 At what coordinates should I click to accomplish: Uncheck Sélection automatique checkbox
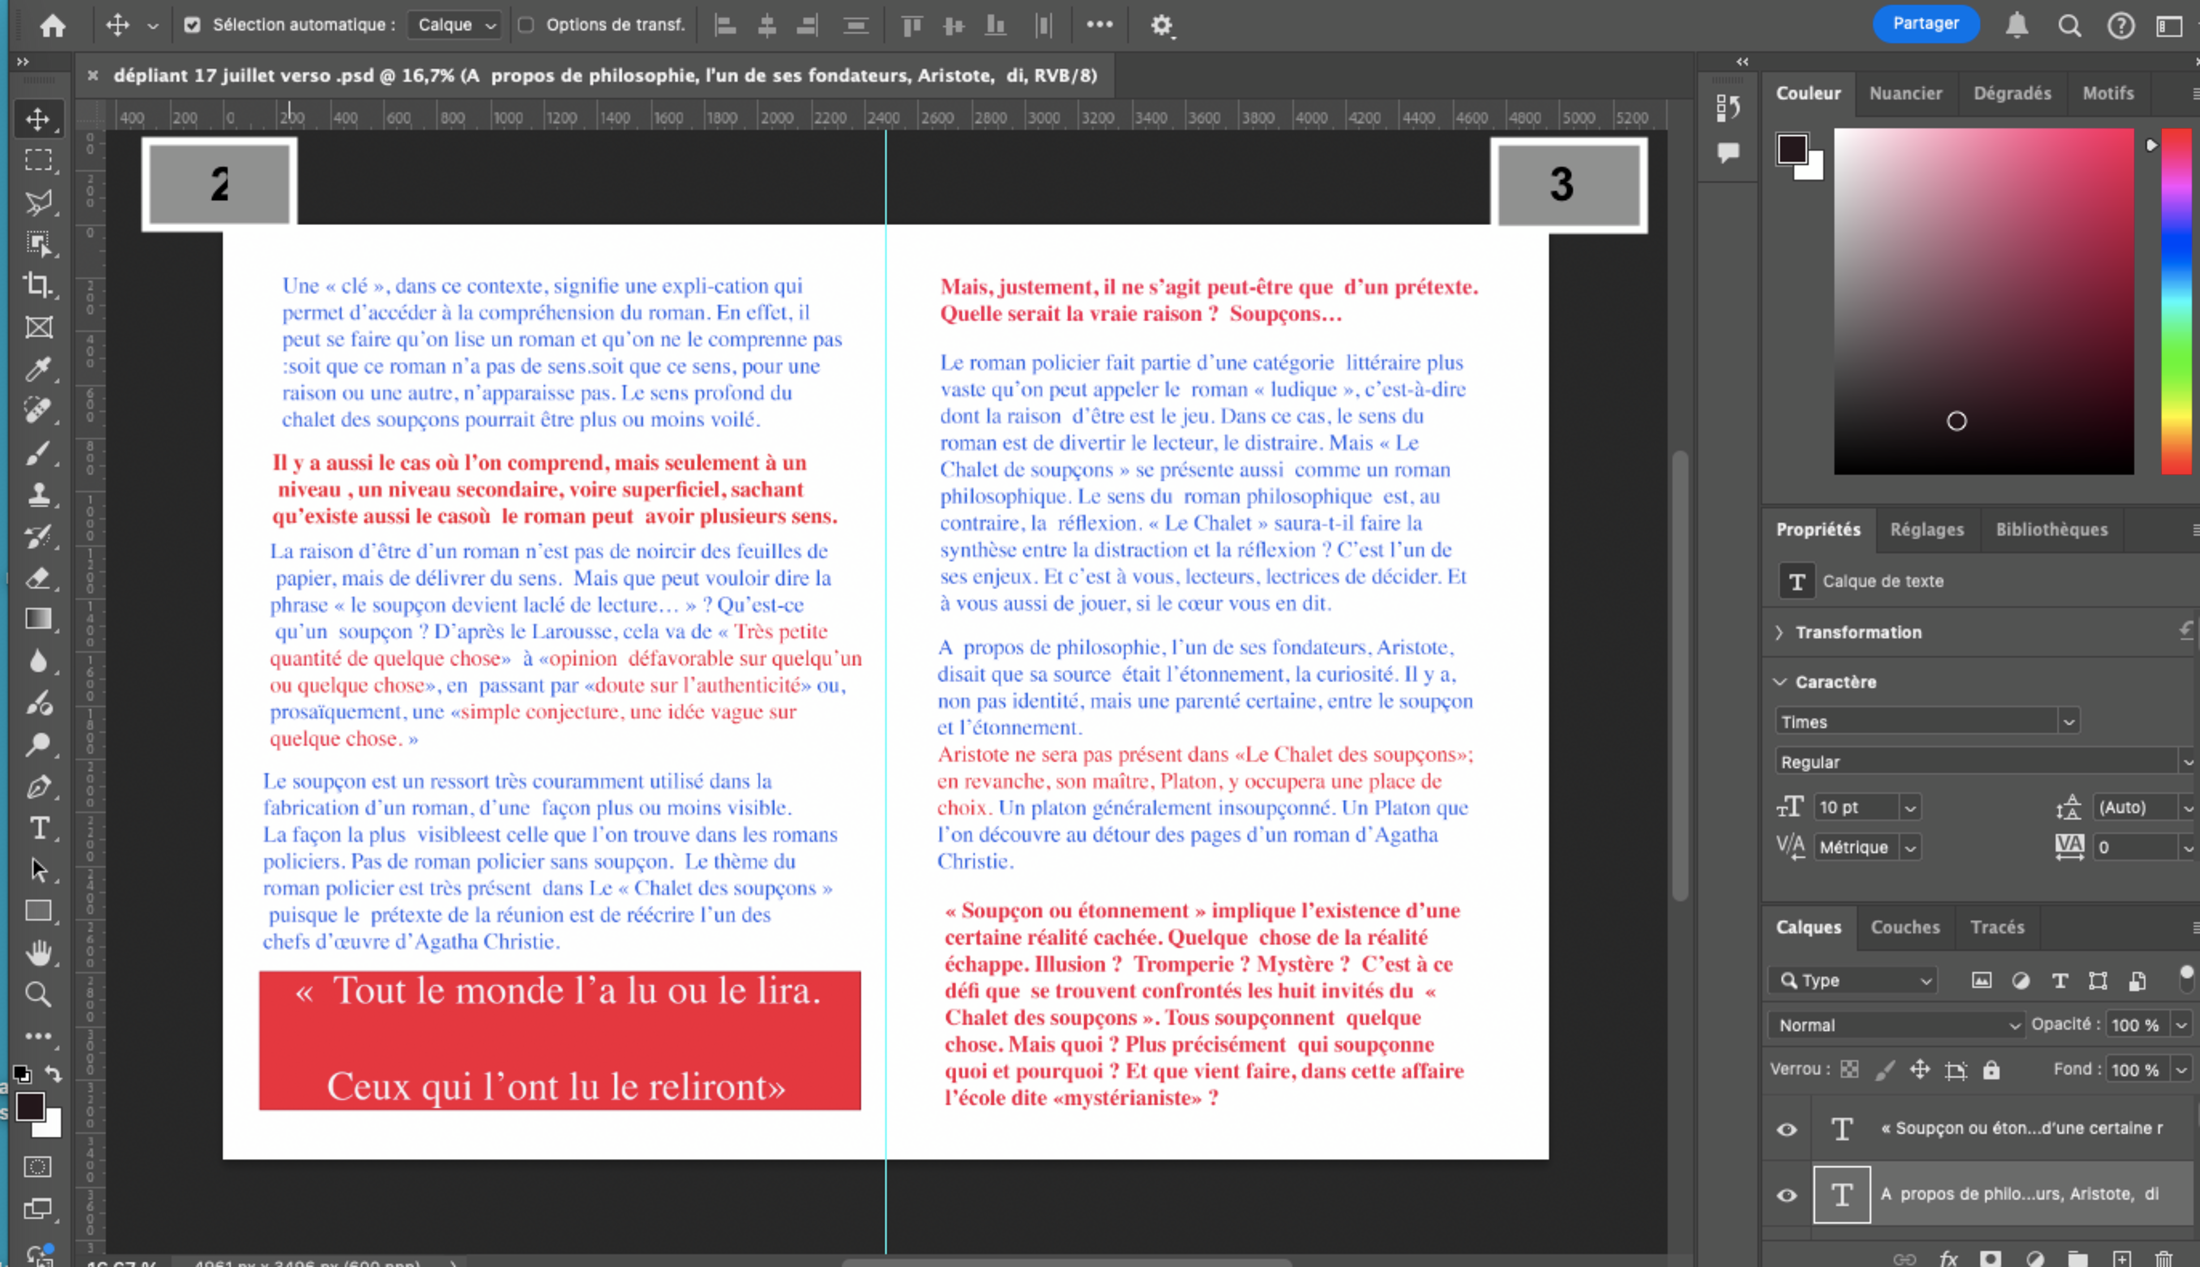coord(192,25)
